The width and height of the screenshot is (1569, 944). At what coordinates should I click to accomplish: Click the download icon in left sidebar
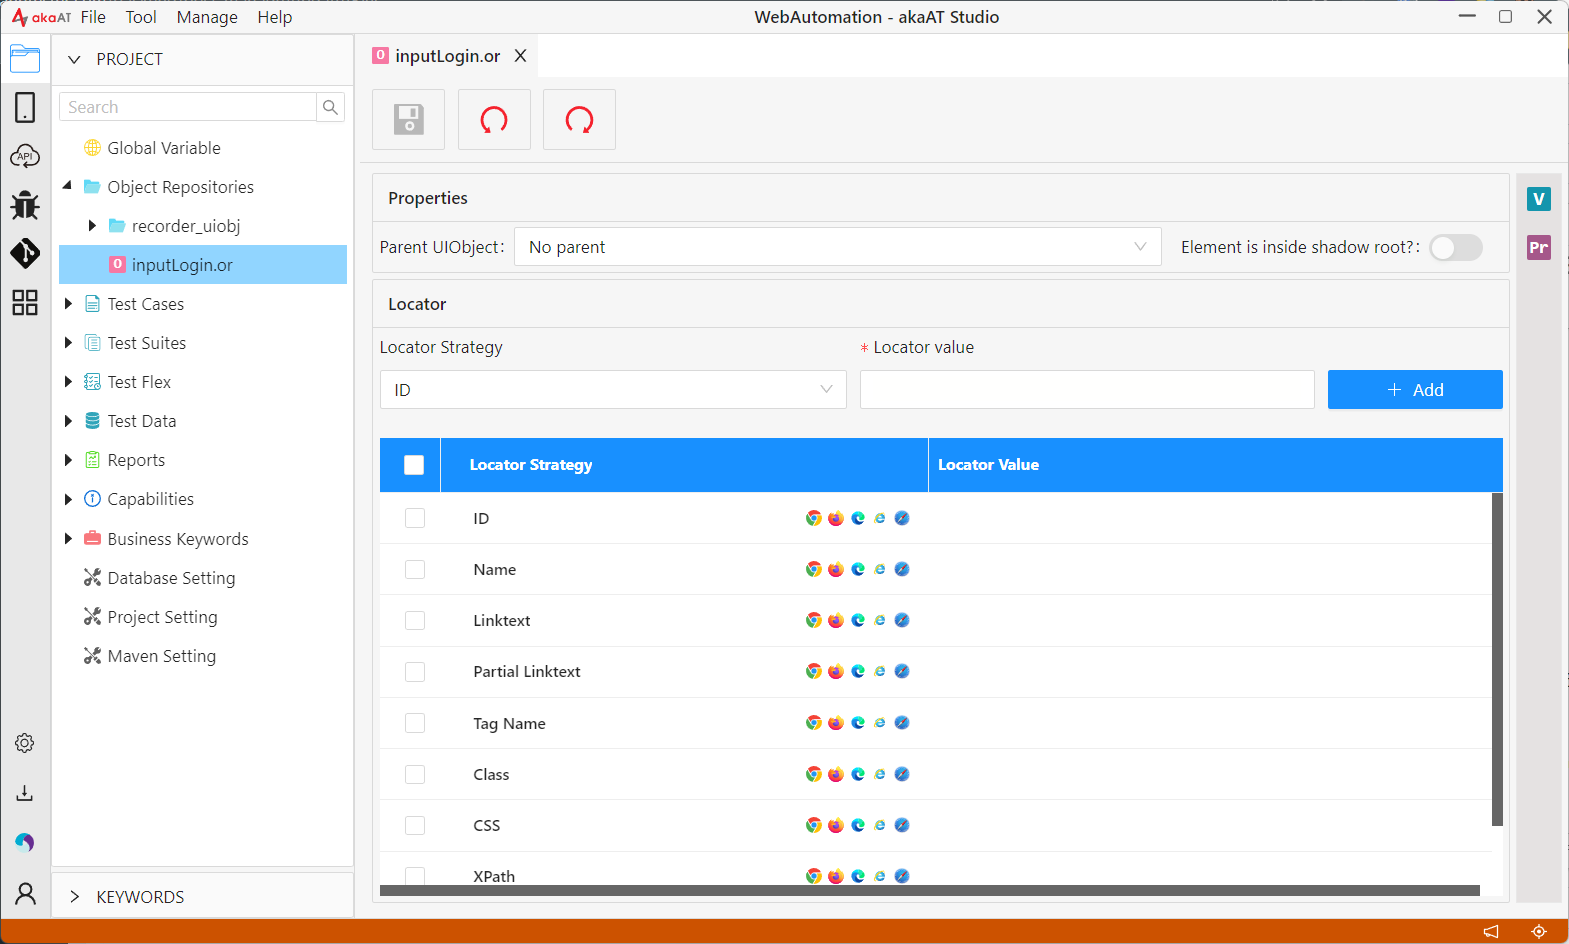point(25,793)
